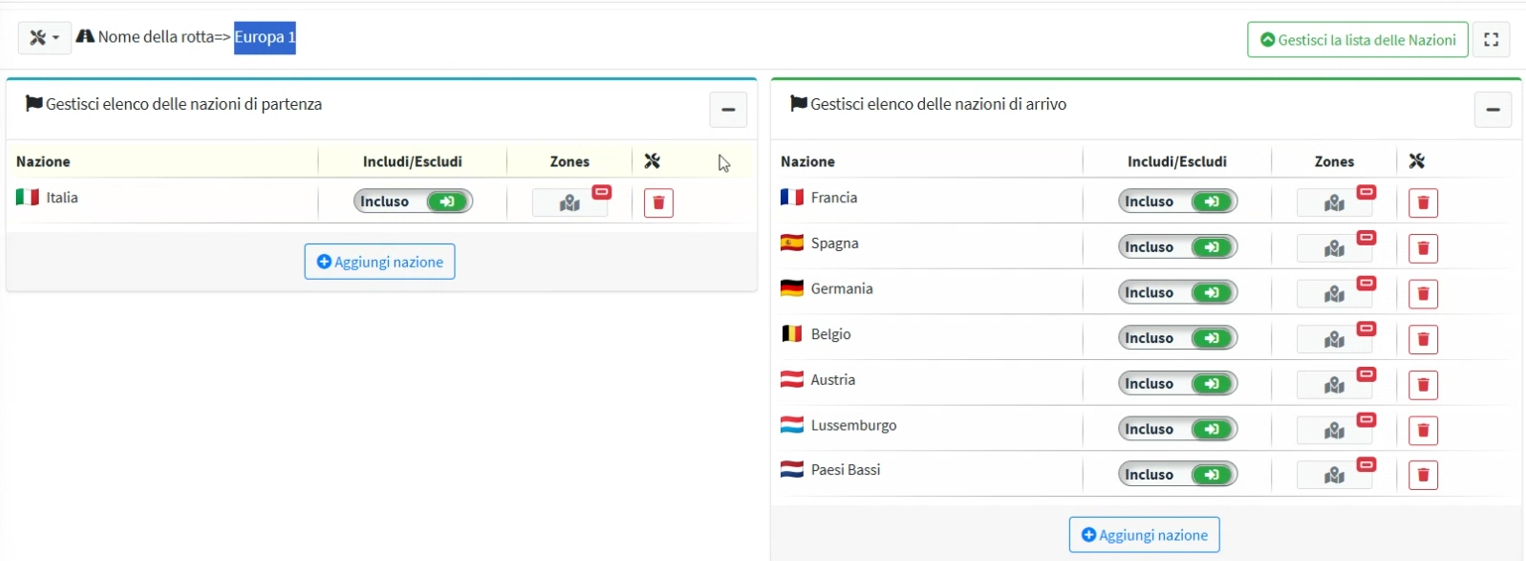The image size is (1526, 561).
Task: Delete Belgio row via trash icon
Action: [x=1423, y=340]
